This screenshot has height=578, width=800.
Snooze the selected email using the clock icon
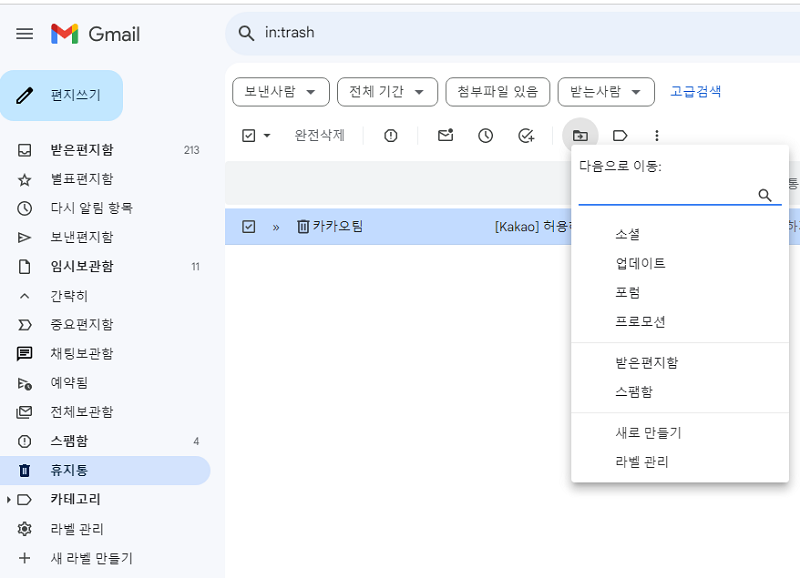point(485,135)
